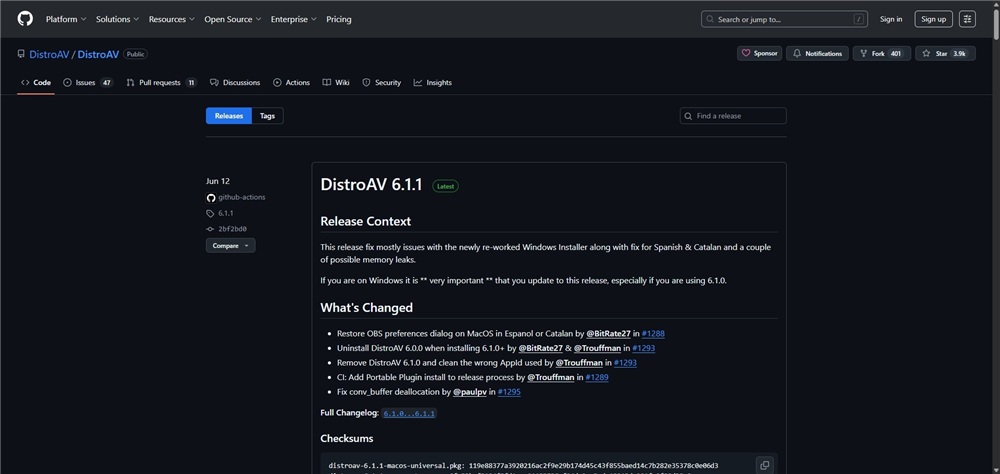The height and width of the screenshot is (474, 1000).
Task: Open the Insights tab
Action: click(x=432, y=82)
